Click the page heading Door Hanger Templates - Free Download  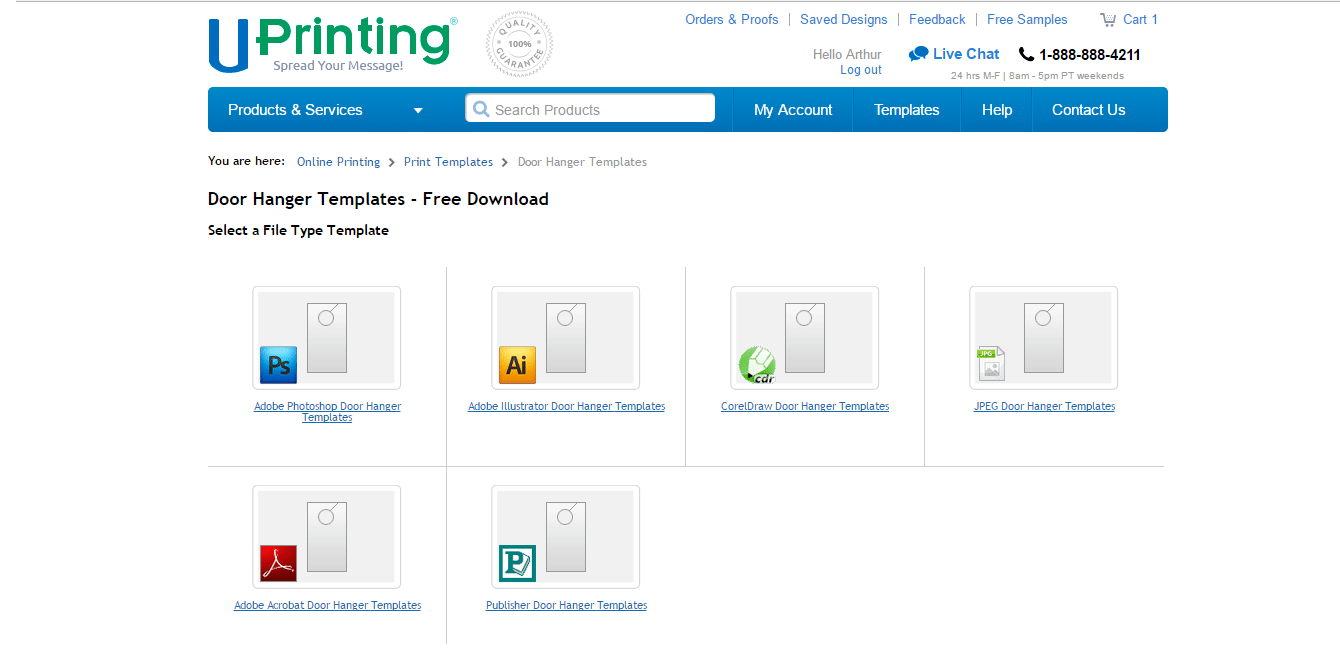tap(378, 199)
